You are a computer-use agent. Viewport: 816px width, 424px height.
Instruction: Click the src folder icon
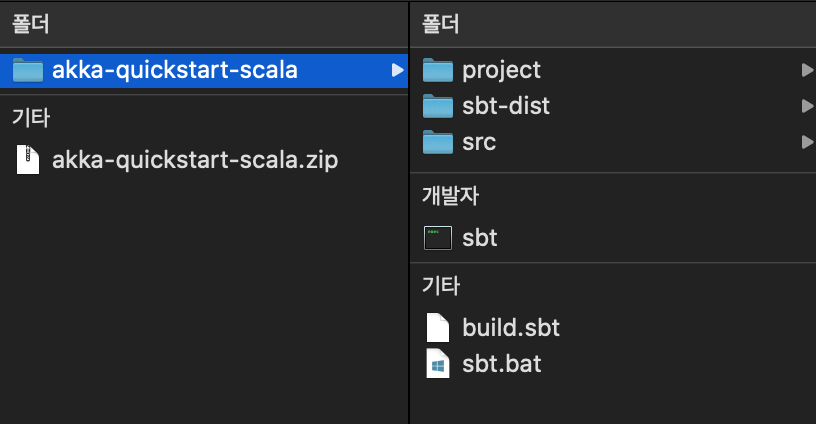(x=438, y=142)
